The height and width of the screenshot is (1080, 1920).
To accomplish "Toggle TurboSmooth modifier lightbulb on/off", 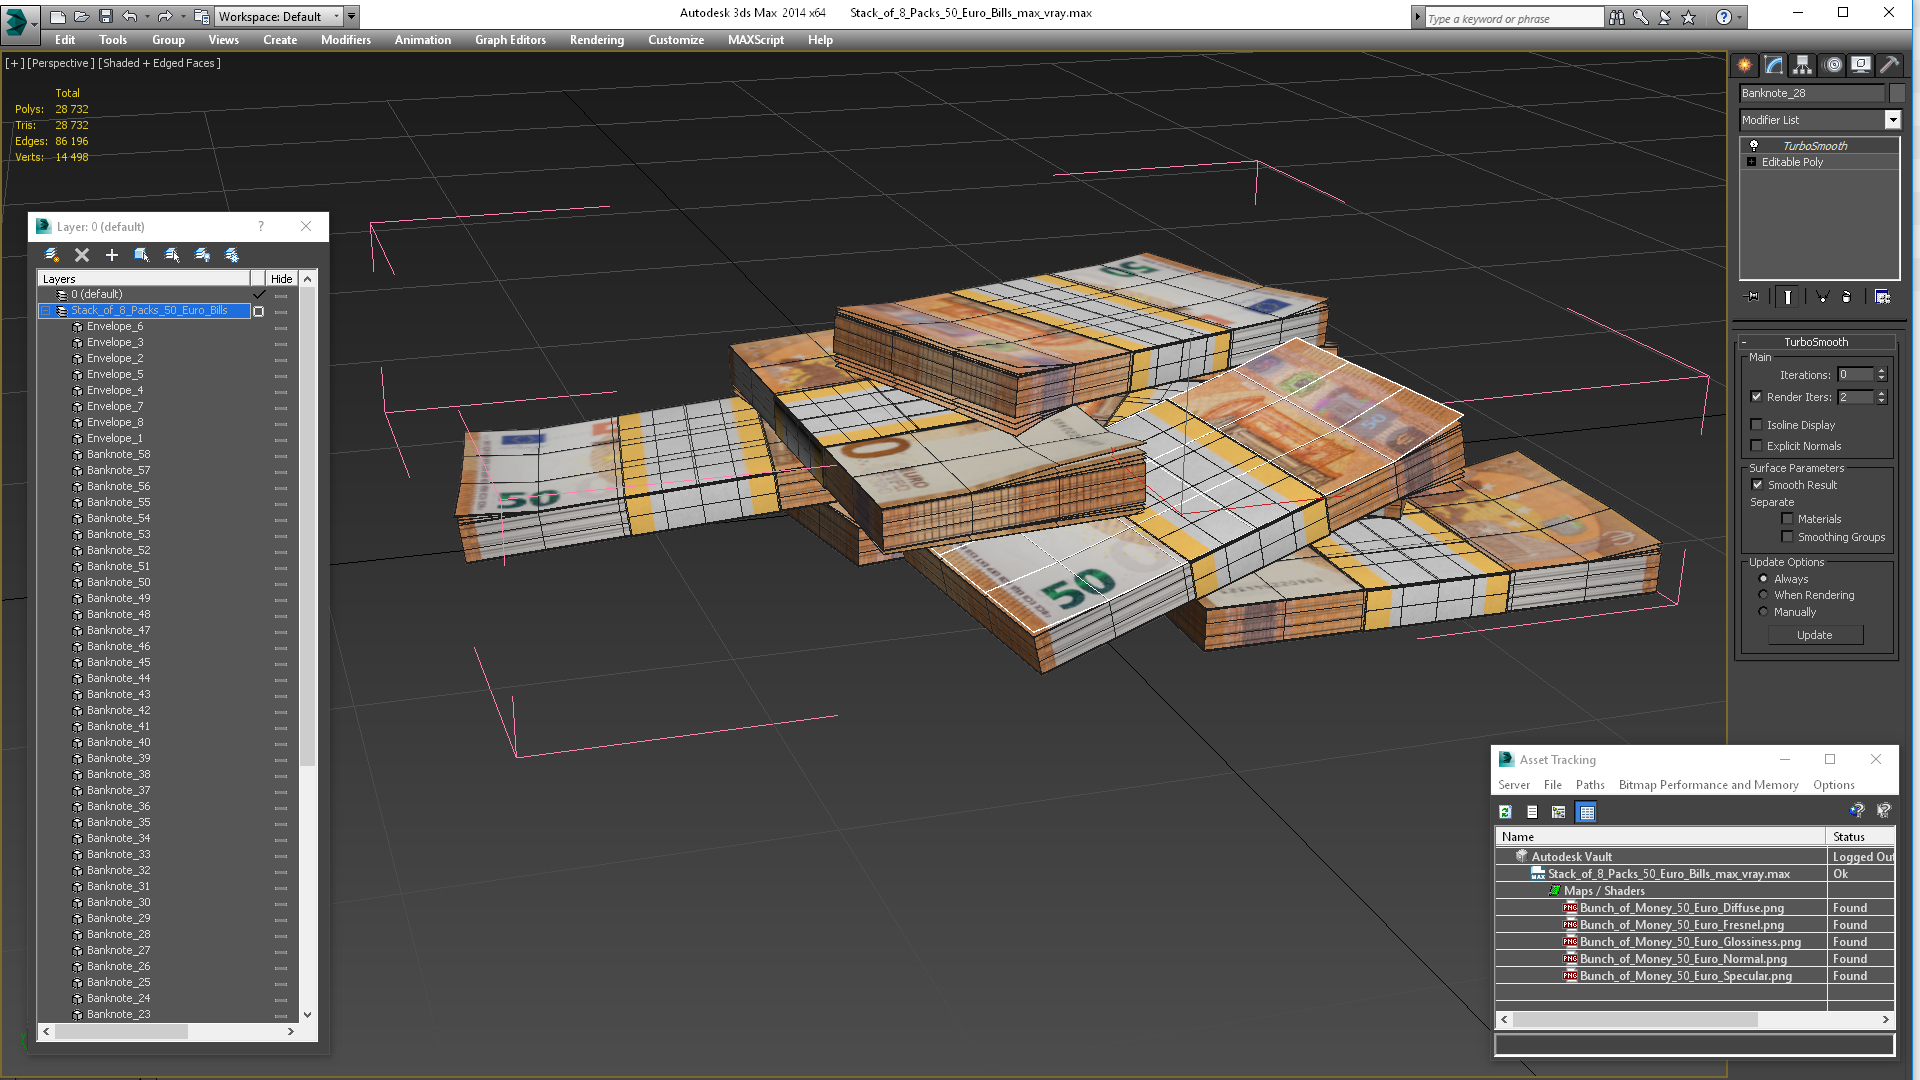I will pos(1754,146).
